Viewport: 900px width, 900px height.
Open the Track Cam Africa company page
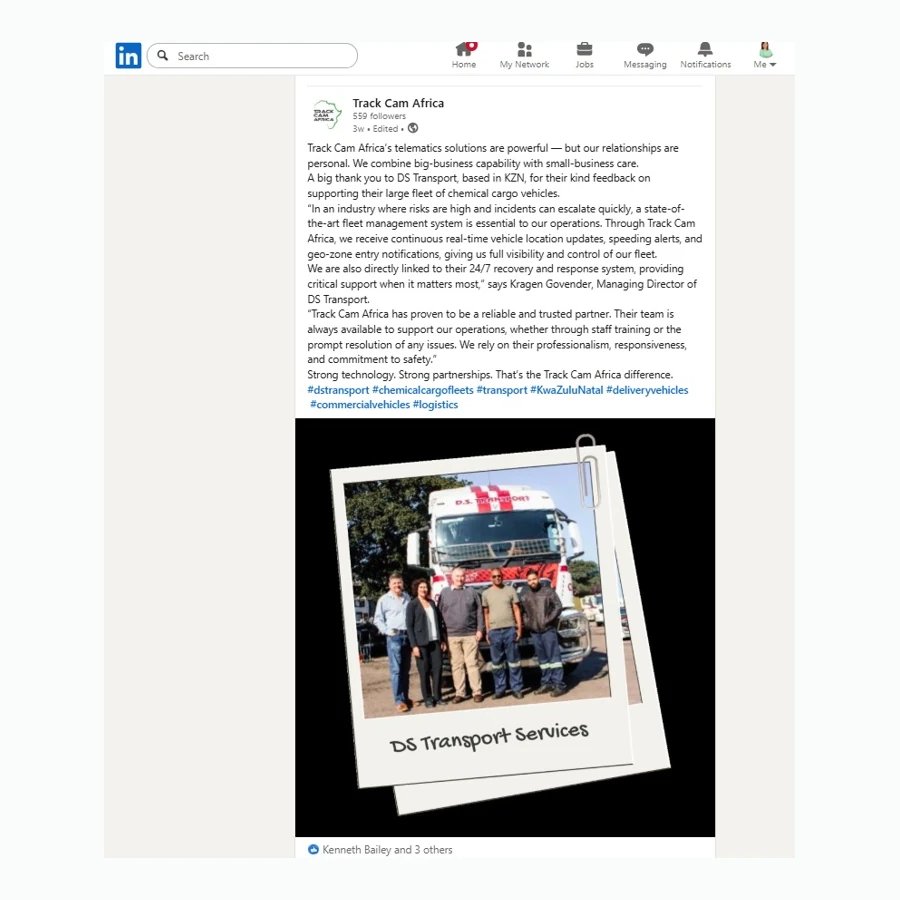[398, 103]
